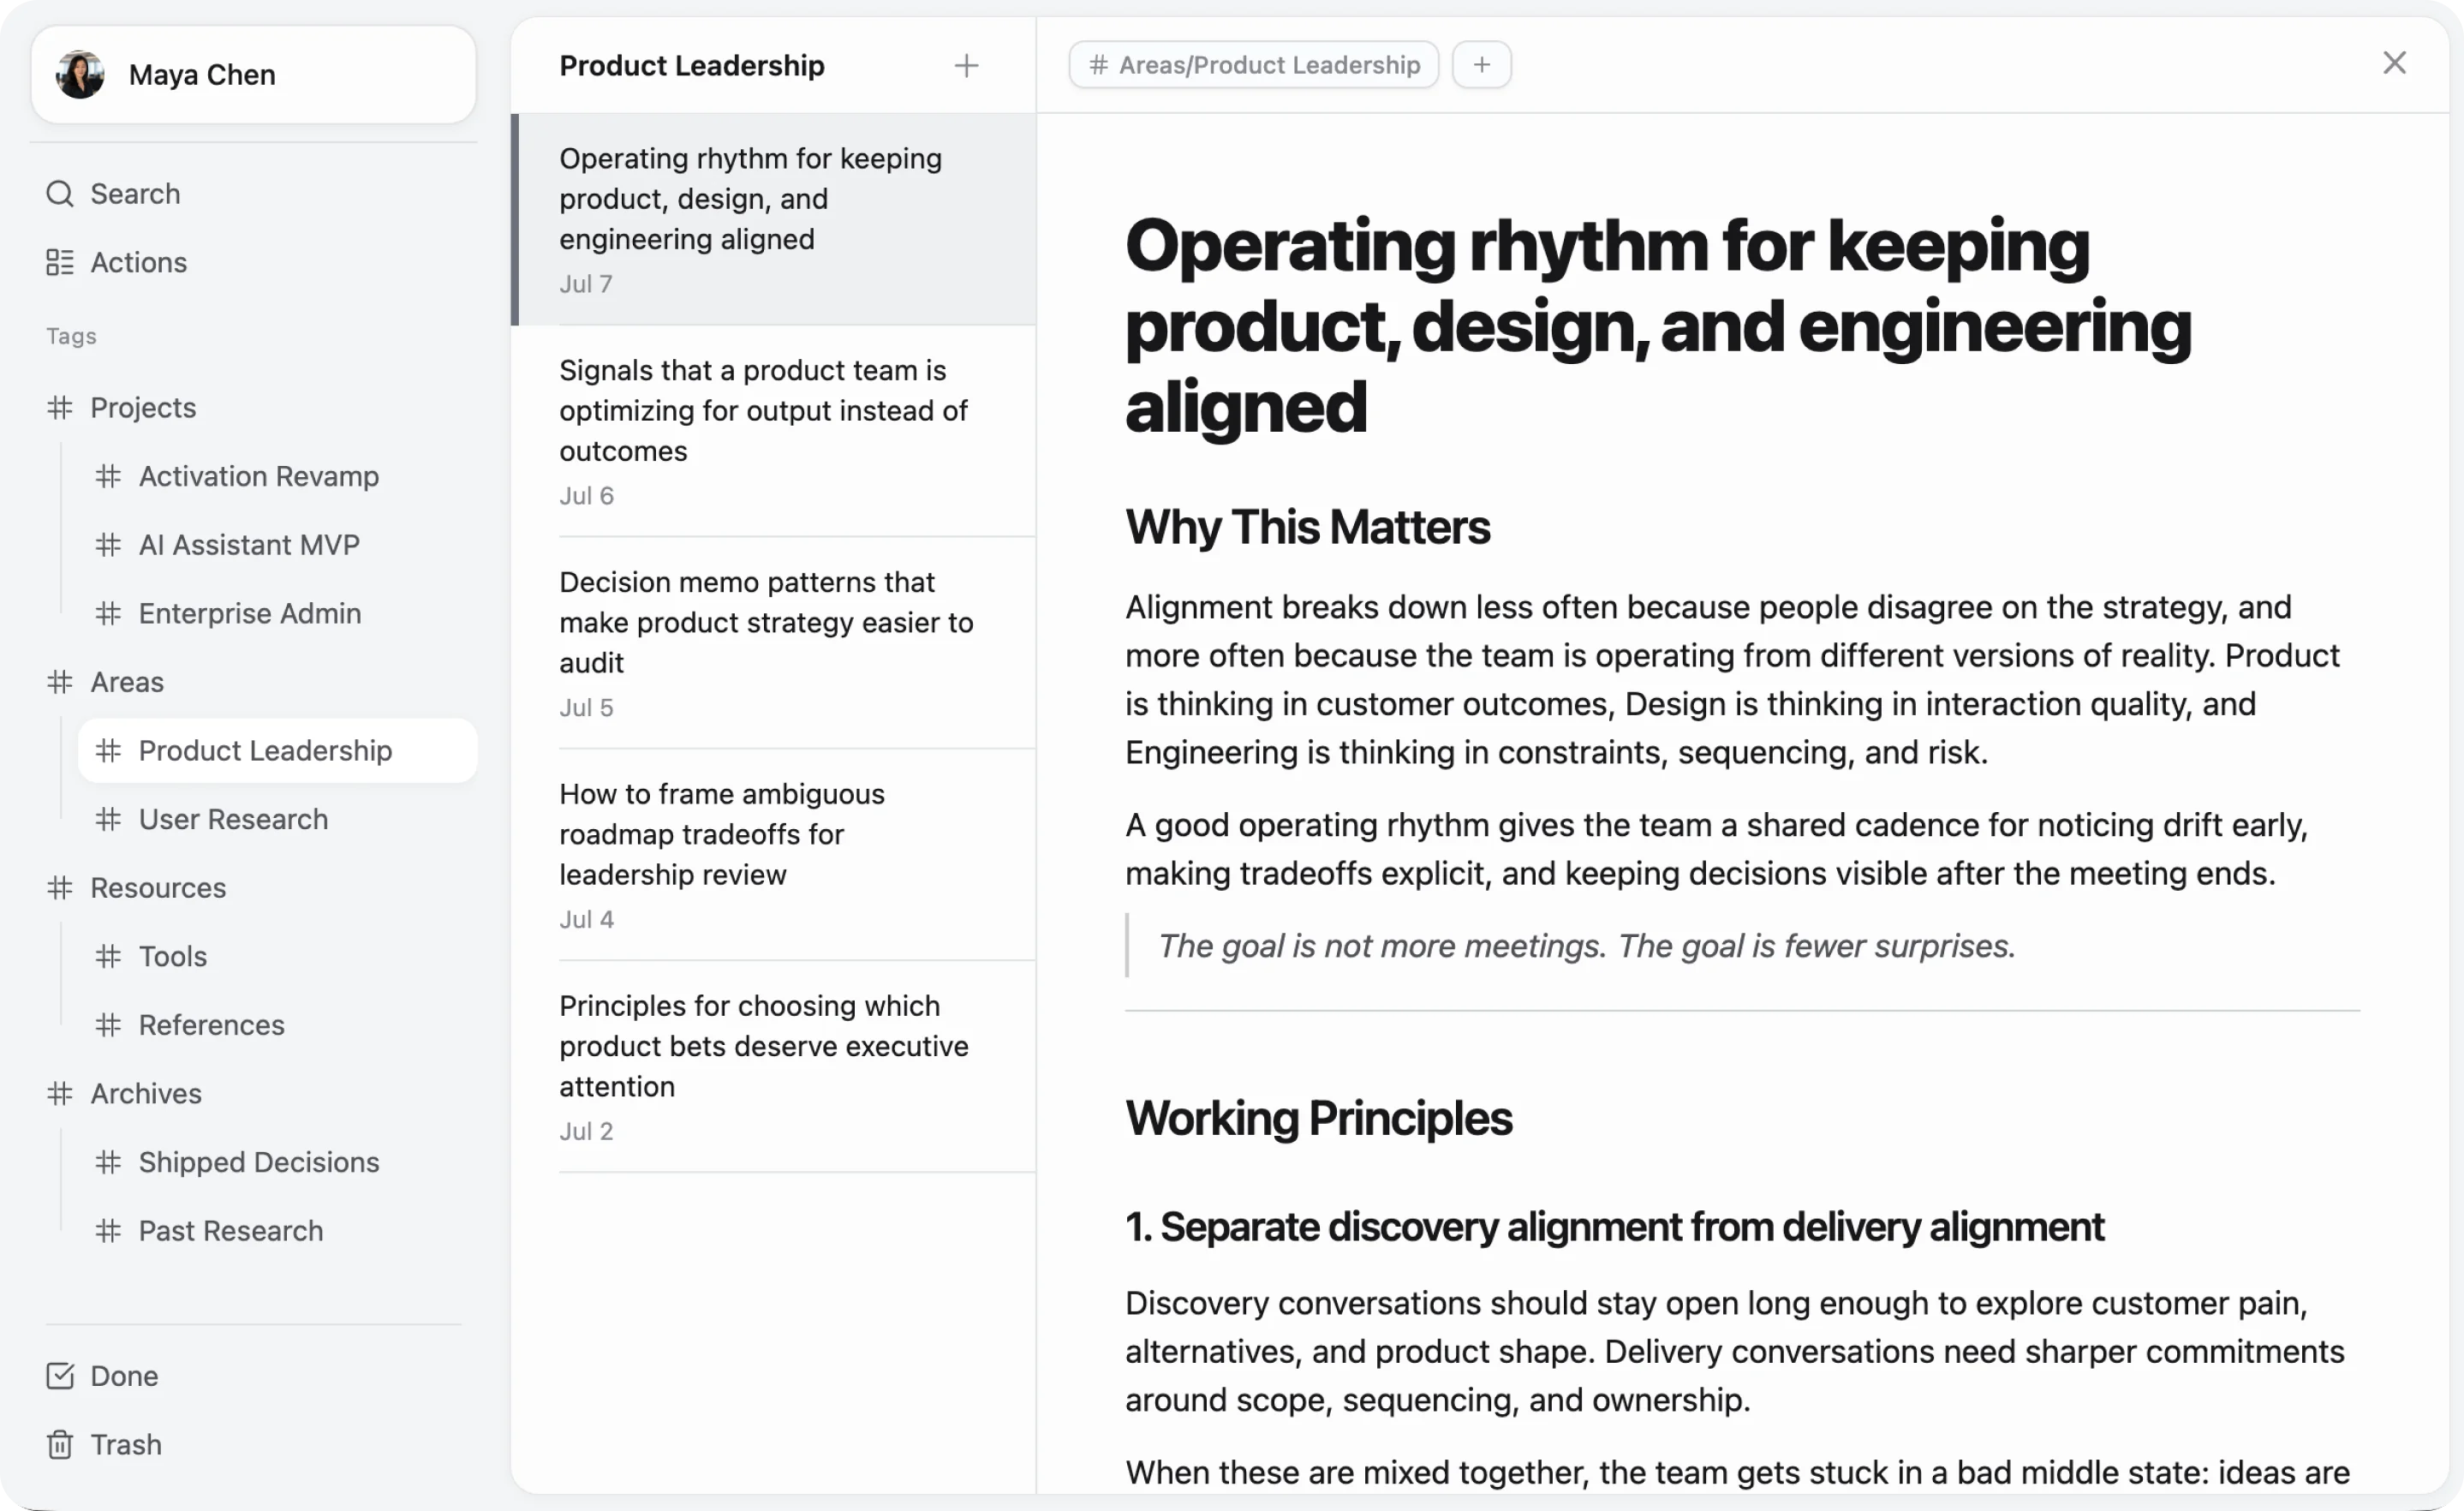The image size is (2464, 1511).
Task: Open Actions via its list icon
Action: [60, 262]
